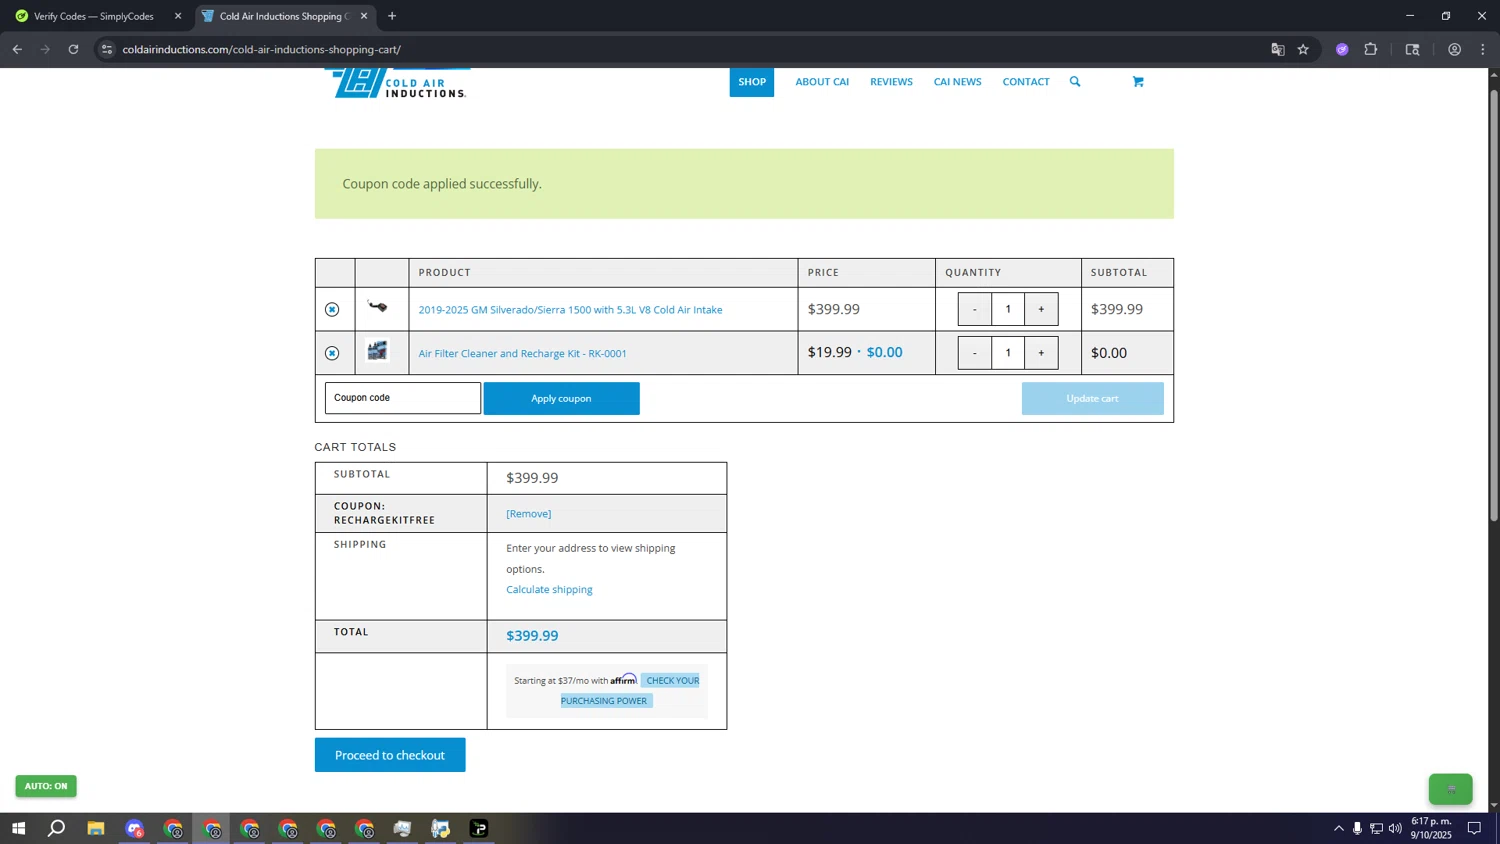1500x844 pixels.
Task: Open File Explorer from the taskbar
Action: pos(96,829)
